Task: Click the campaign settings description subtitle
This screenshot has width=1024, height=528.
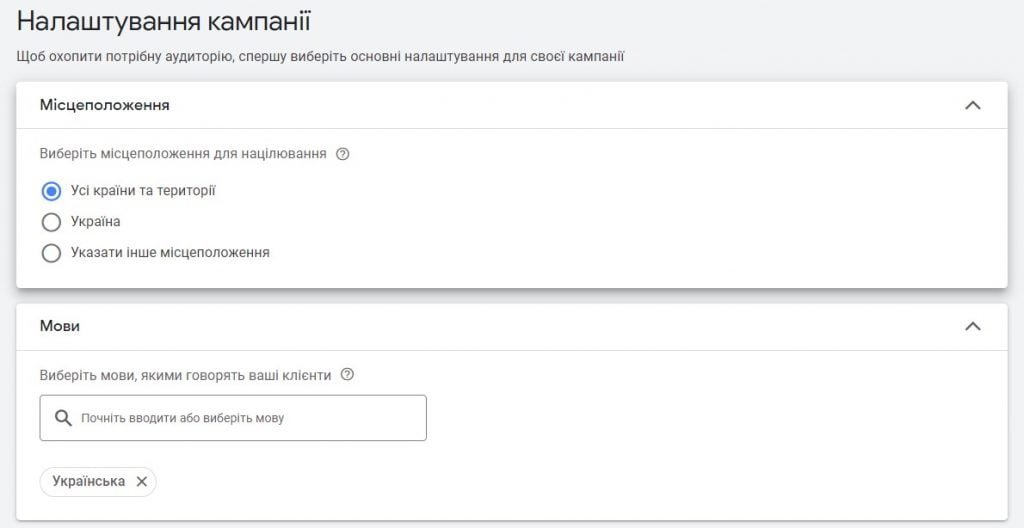Action: point(320,57)
